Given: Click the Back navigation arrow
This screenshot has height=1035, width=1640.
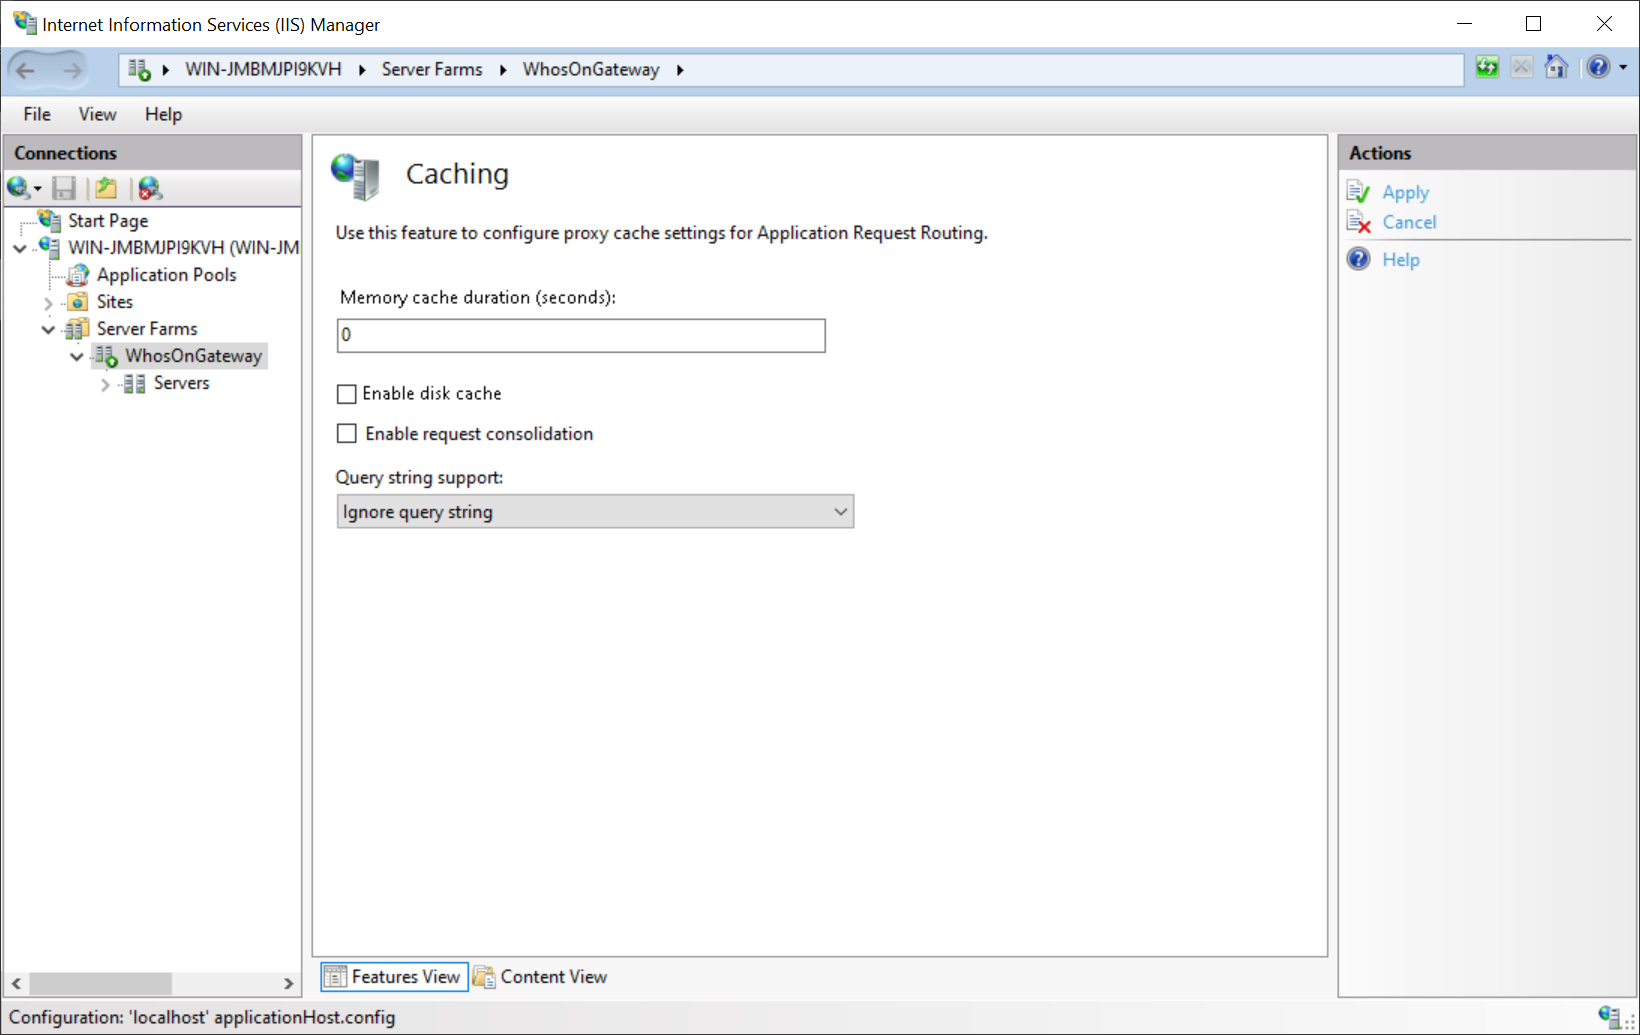Looking at the screenshot, I should pos(25,70).
